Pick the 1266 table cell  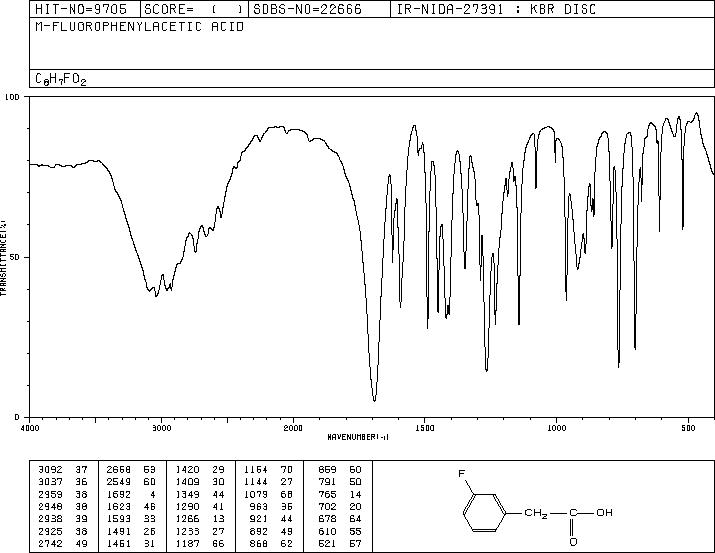point(187,519)
